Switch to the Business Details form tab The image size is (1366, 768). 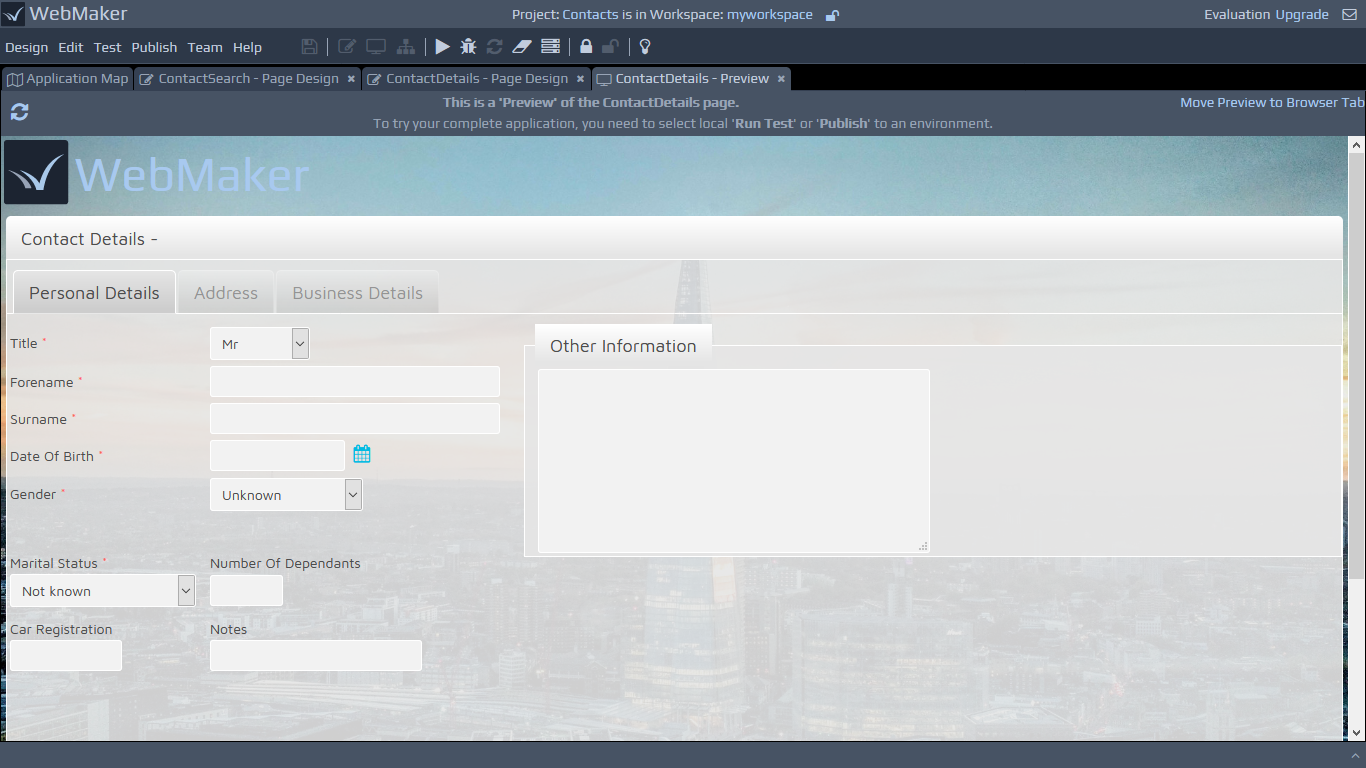tap(357, 293)
